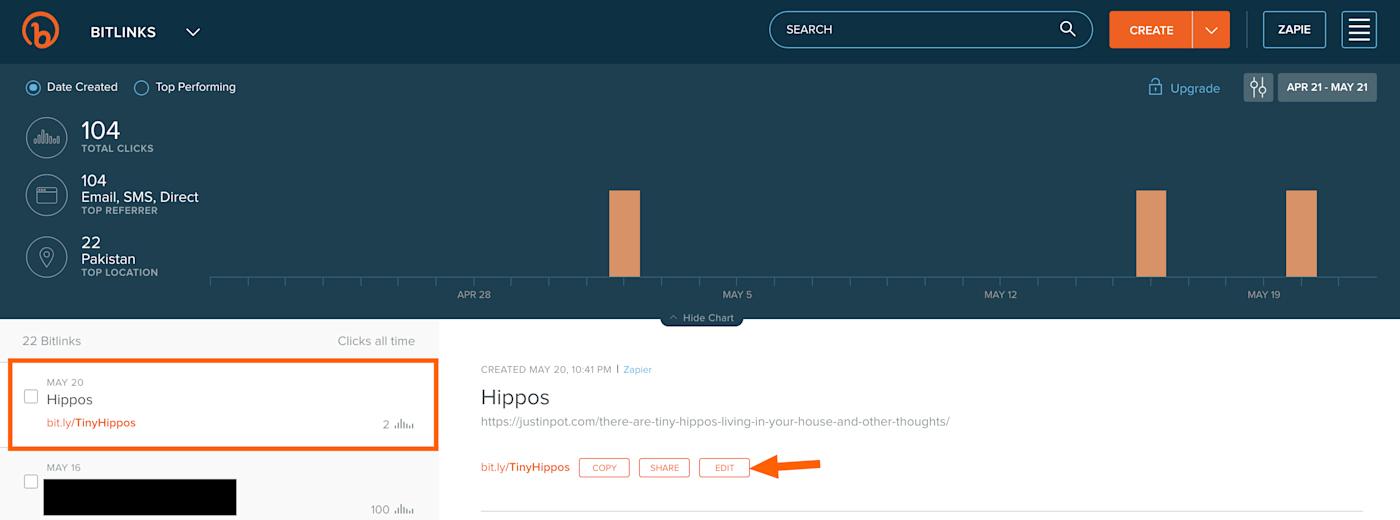Image resolution: width=1400 pixels, height=520 pixels.
Task: Click the total clicks bar chart icon
Action: pos(47,138)
